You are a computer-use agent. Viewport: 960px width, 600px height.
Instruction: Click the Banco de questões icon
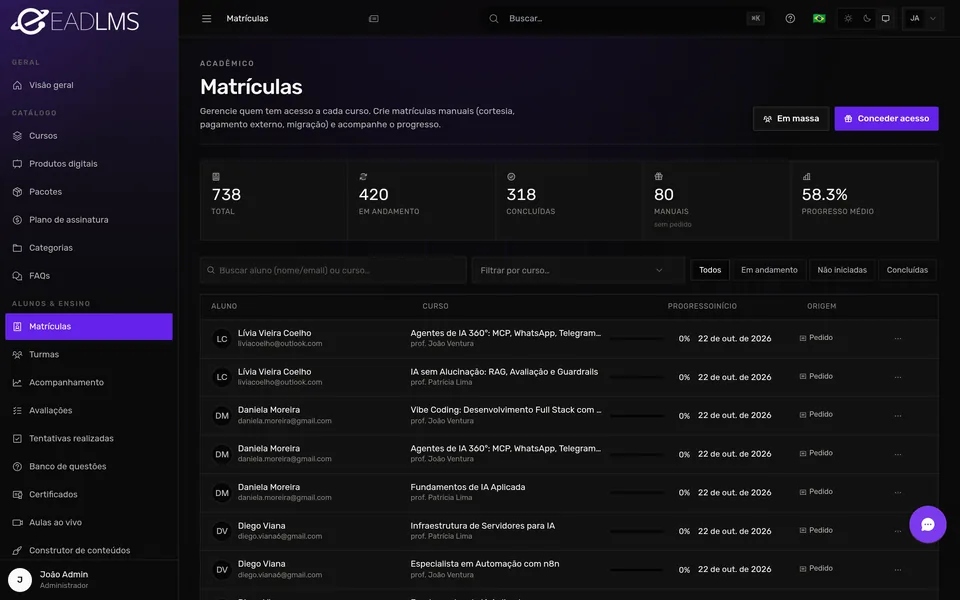17,467
